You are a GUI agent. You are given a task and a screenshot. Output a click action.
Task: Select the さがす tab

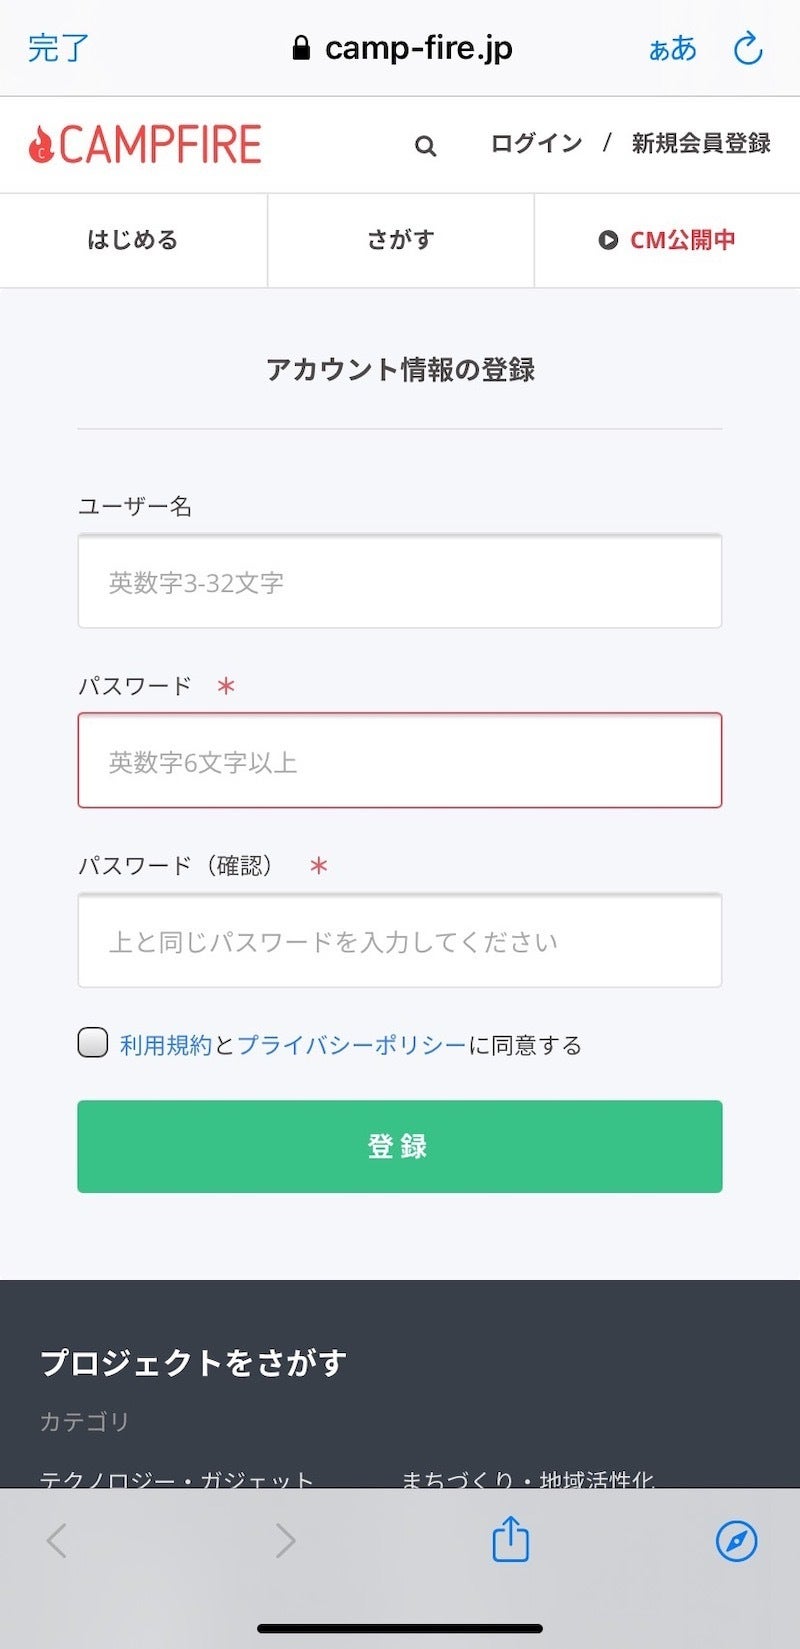[400, 240]
